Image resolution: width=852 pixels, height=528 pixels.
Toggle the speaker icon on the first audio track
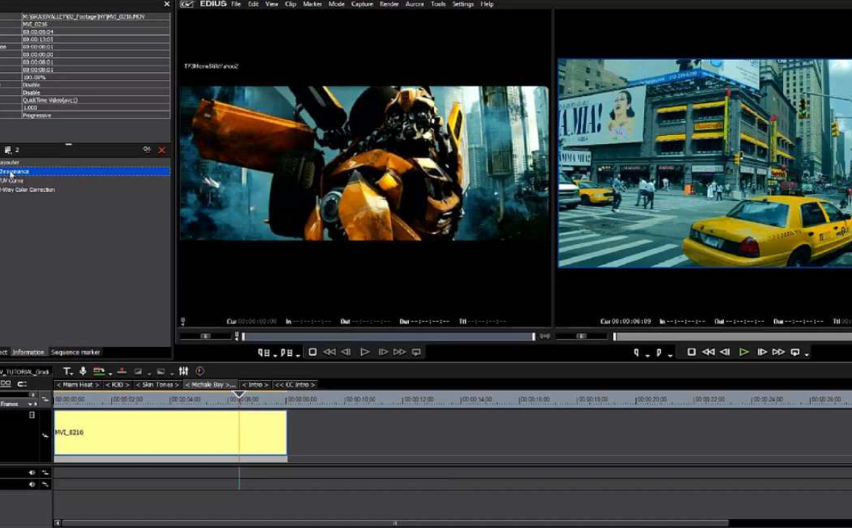point(32,472)
